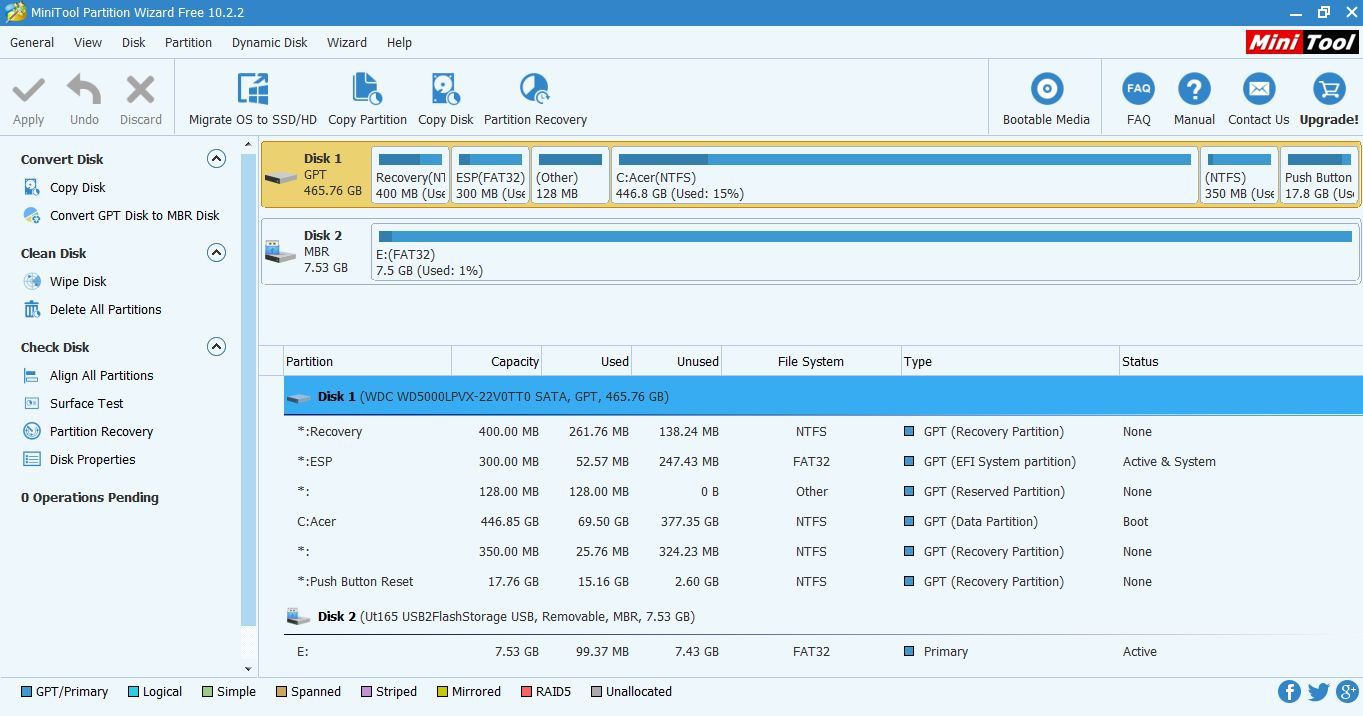Select the Disk 2 Ut165 USB header row
Image resolution: width=1363 pixels, height=716 pixels.
click(x=823, y=616)
